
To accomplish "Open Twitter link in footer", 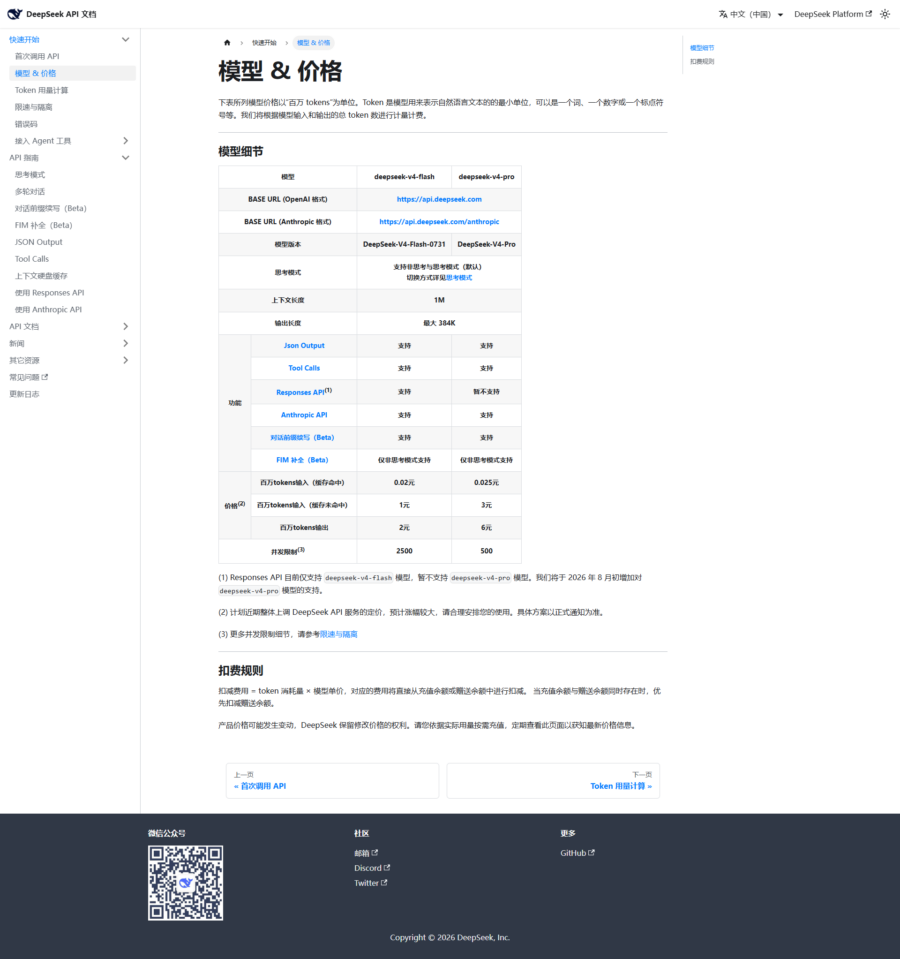I will [371, 883].
